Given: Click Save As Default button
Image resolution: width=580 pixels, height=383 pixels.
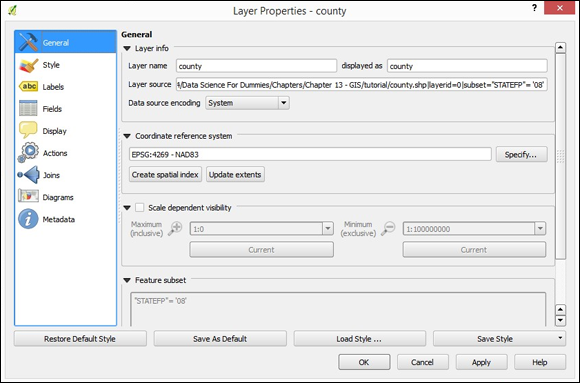Looking at the screenshot, I should (x=220, y=339).
